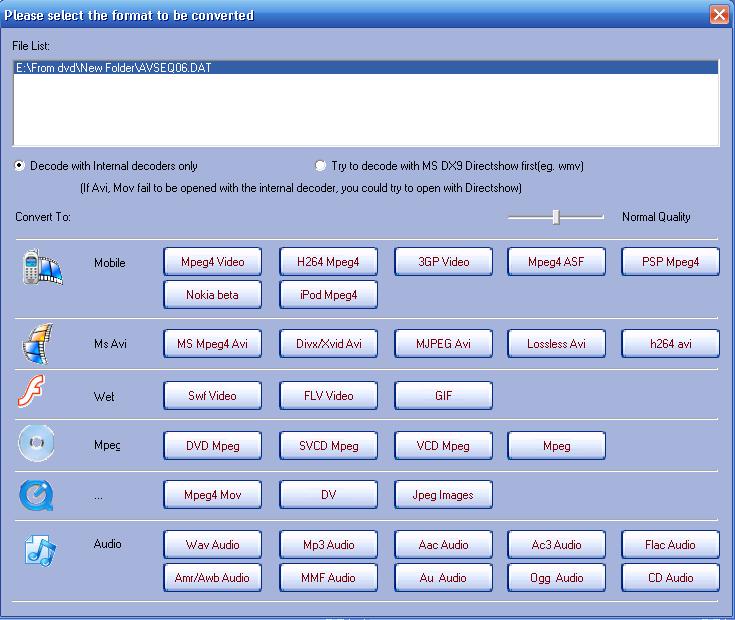Screen dimensions: 735x620
Task: Convert to Ogg Audio
Action: pyautogui.click(x=556, y=577)
